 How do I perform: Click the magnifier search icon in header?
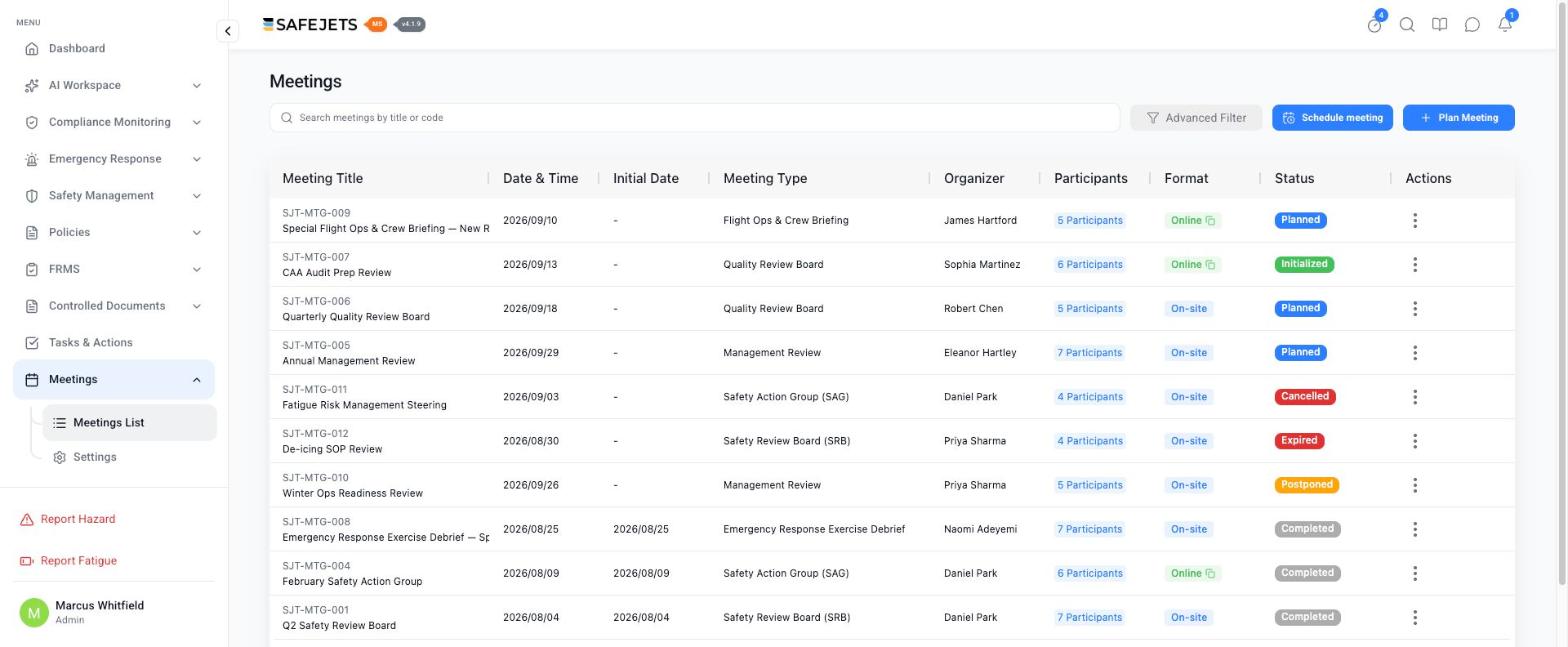[x=1407, y=25]
